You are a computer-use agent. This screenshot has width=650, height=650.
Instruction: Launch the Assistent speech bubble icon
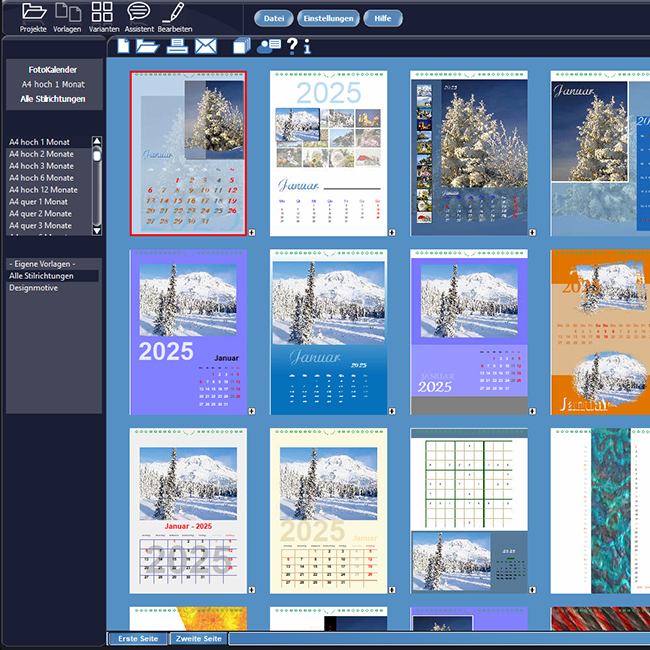tap(139, 13)
